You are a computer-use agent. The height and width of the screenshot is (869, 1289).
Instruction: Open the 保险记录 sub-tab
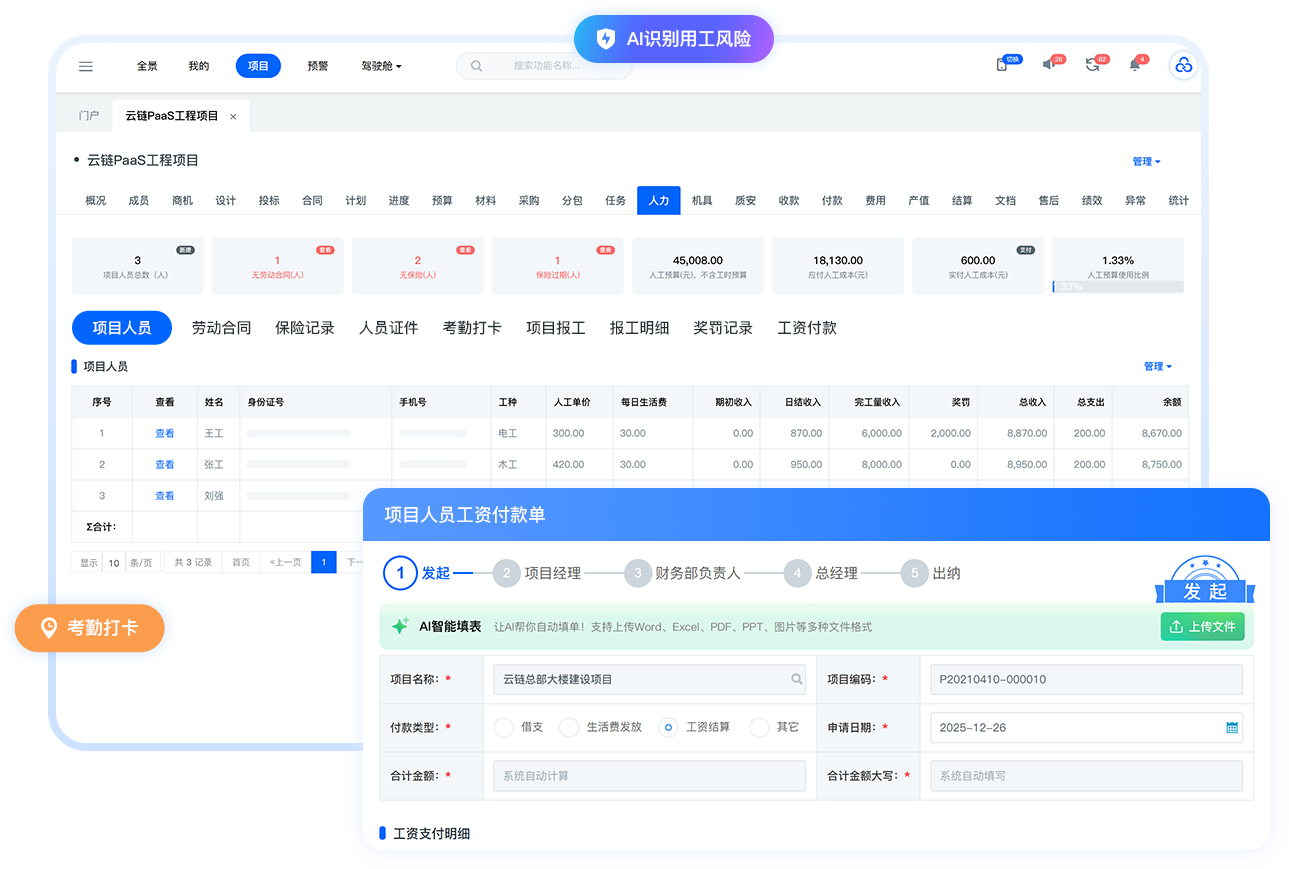(x=305, y=328)
